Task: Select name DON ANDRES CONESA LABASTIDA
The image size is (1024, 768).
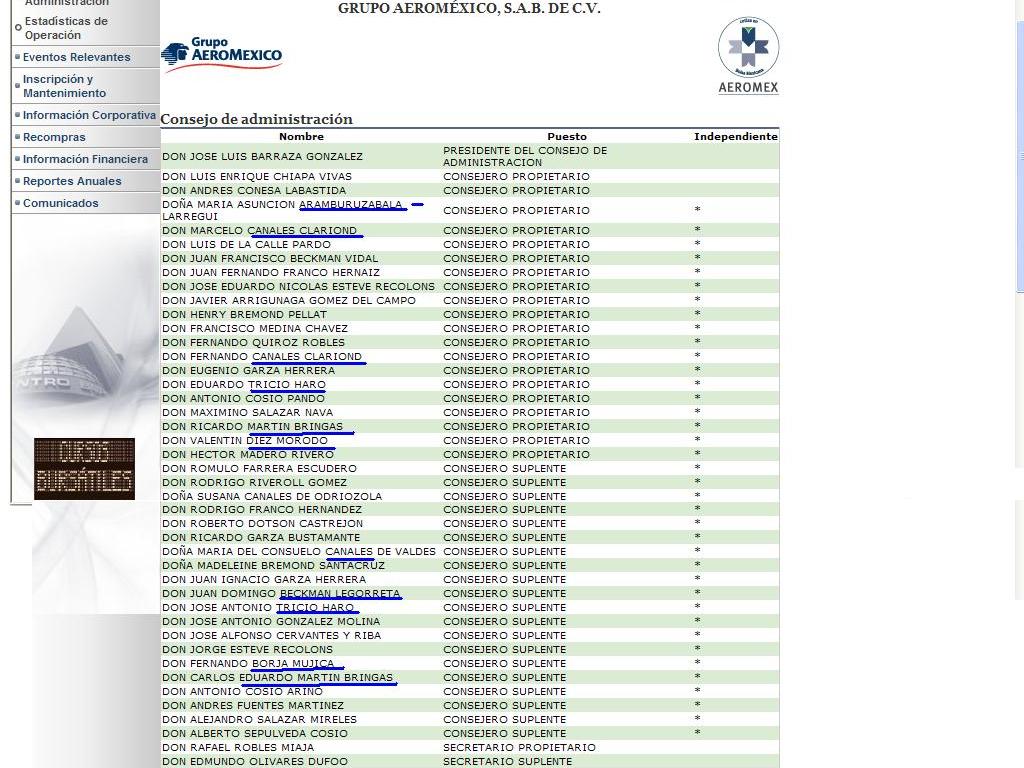Action: pos(254,191)
